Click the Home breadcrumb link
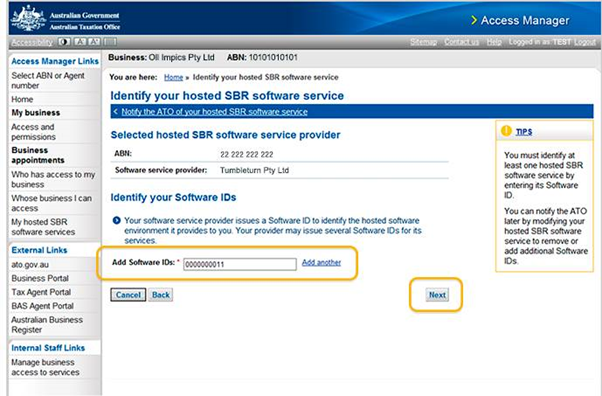This screenshot has height=396, width=602. click(x=173, y=77)
